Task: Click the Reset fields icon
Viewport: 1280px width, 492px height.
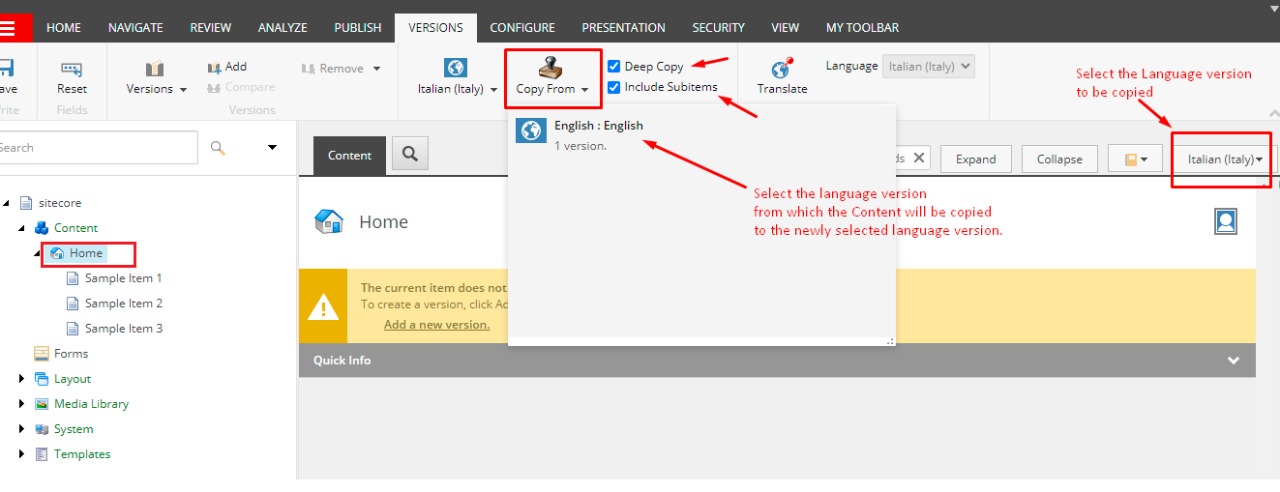Action: 71,68
